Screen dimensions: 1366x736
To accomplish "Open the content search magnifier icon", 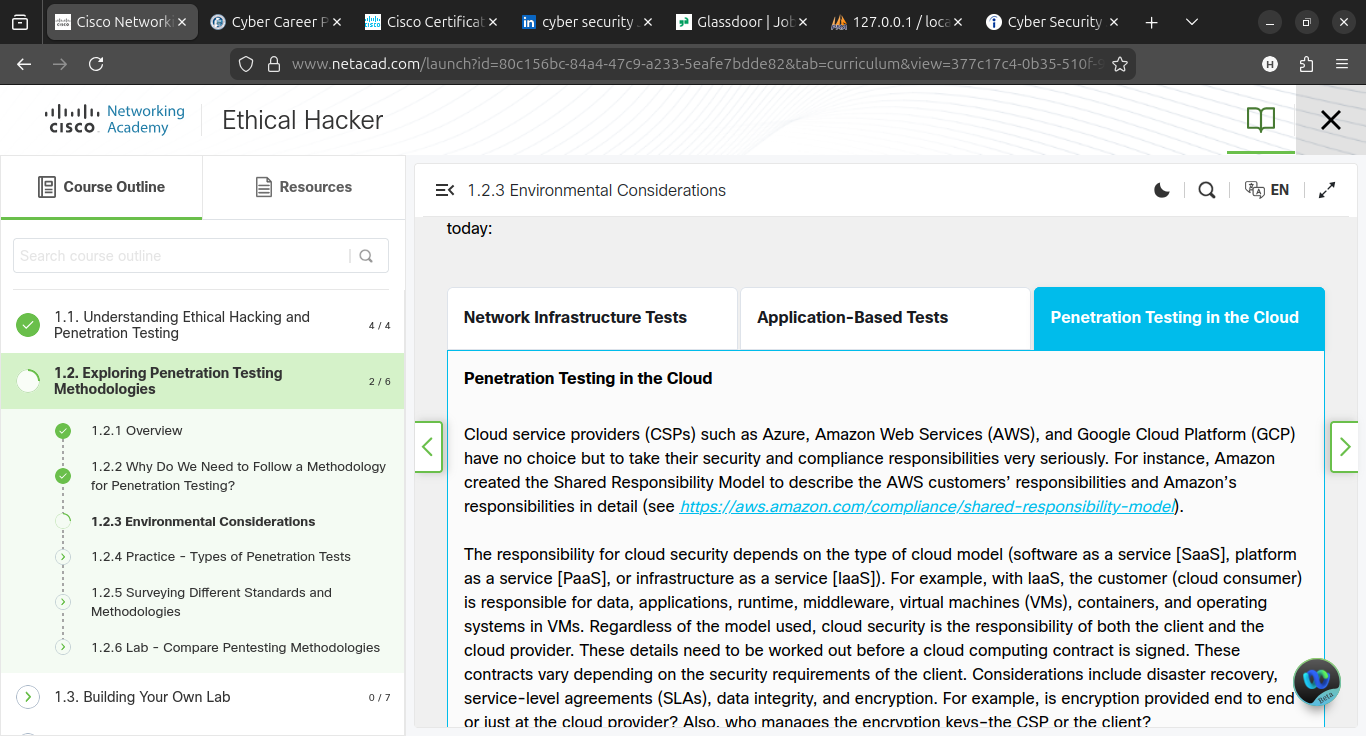I will pos(1207,190).
